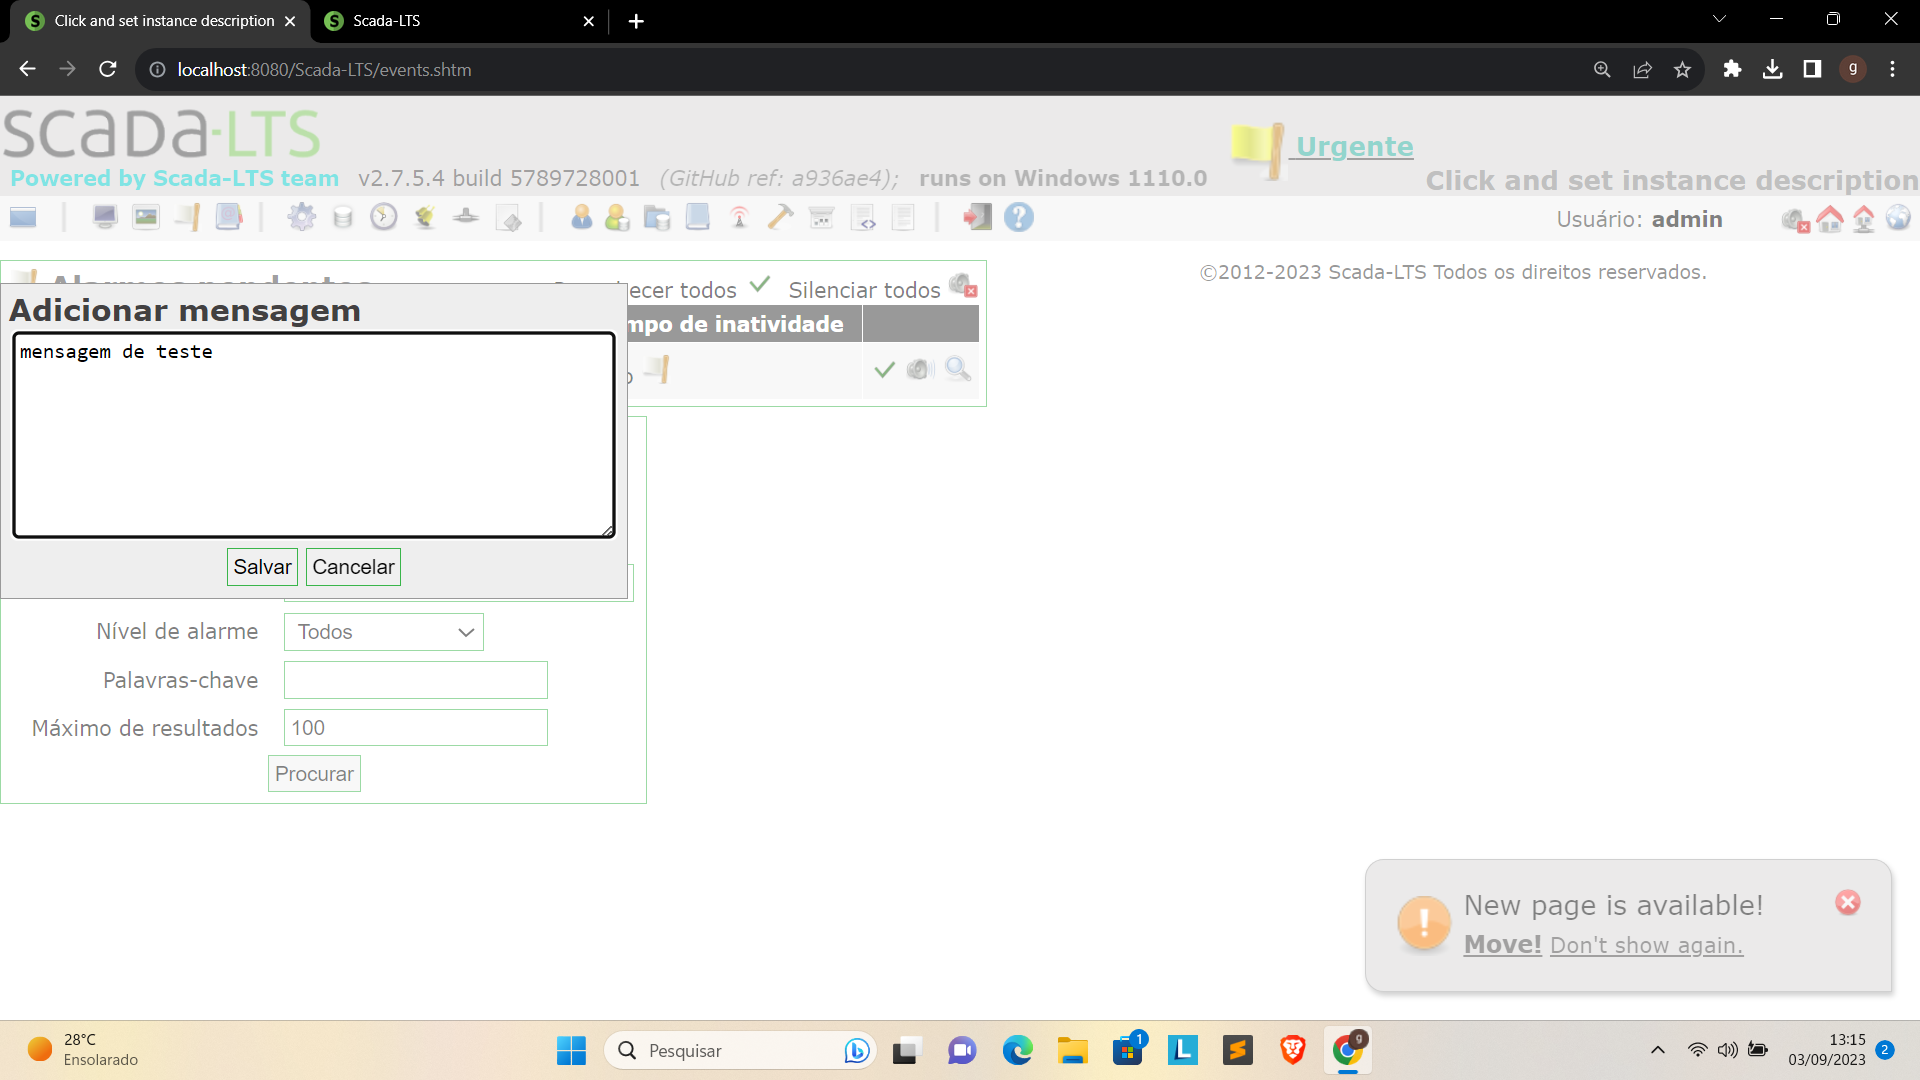Image resolution: width=1920 pixels, height=1080 pixels.
Task: Open the Urgente alarm flag
Action: pos(1256,152)
